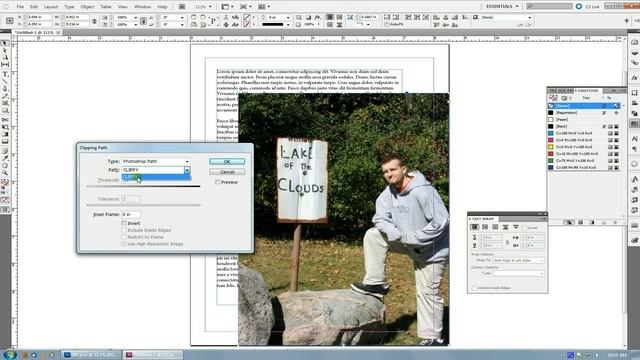The width and height of the screenshot is (640, 360).
Task: Toggle the Invert checkbox in Clipping Path dialog
Action: tap(124, 223)
